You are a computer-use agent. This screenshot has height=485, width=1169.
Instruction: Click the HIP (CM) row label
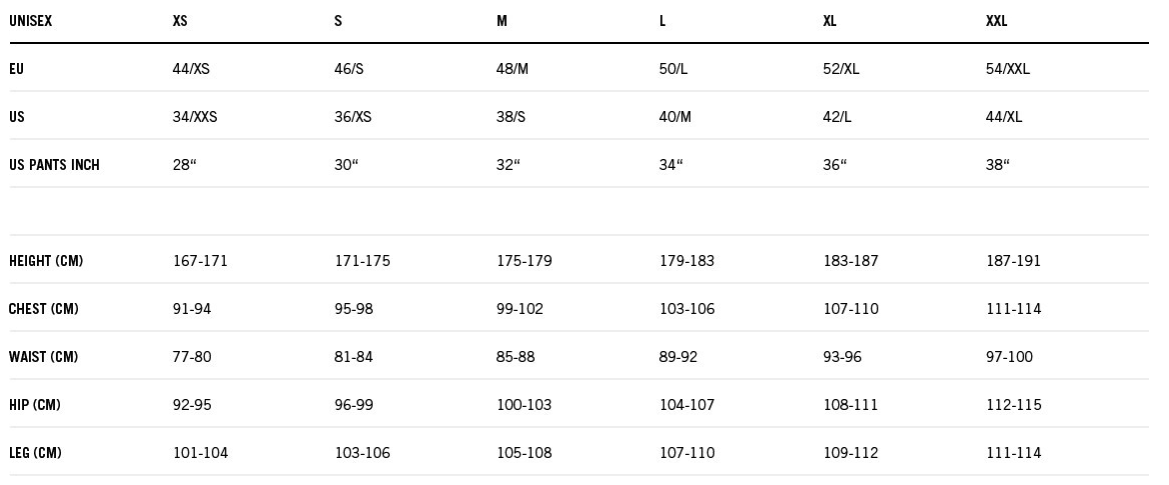[x=35, y=405]
